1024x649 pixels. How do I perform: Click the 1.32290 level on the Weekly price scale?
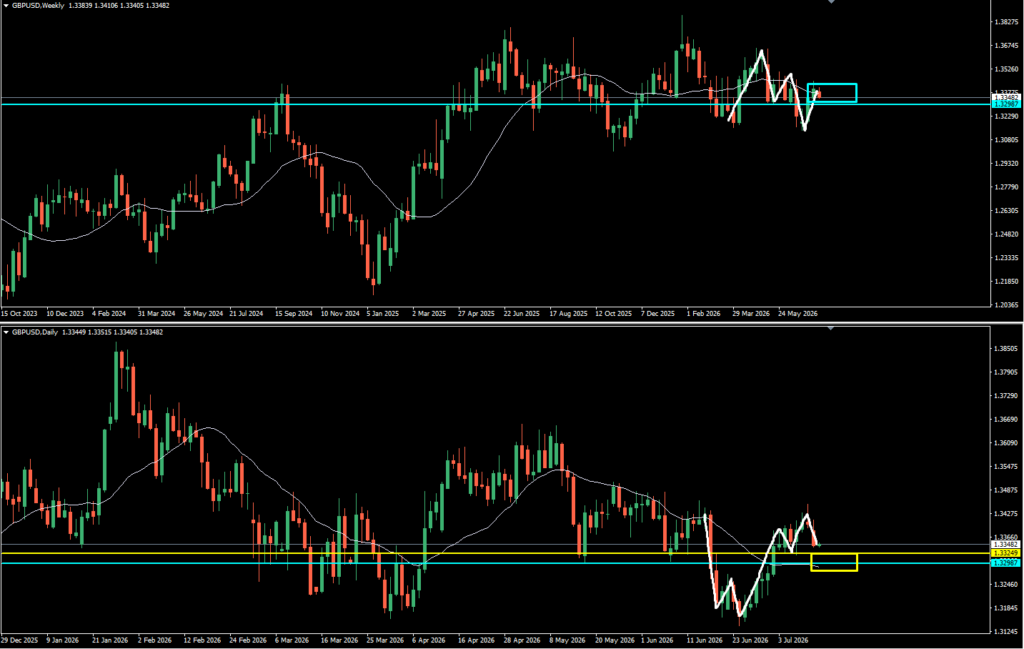pyautogui.click(x=1006, y=116)
